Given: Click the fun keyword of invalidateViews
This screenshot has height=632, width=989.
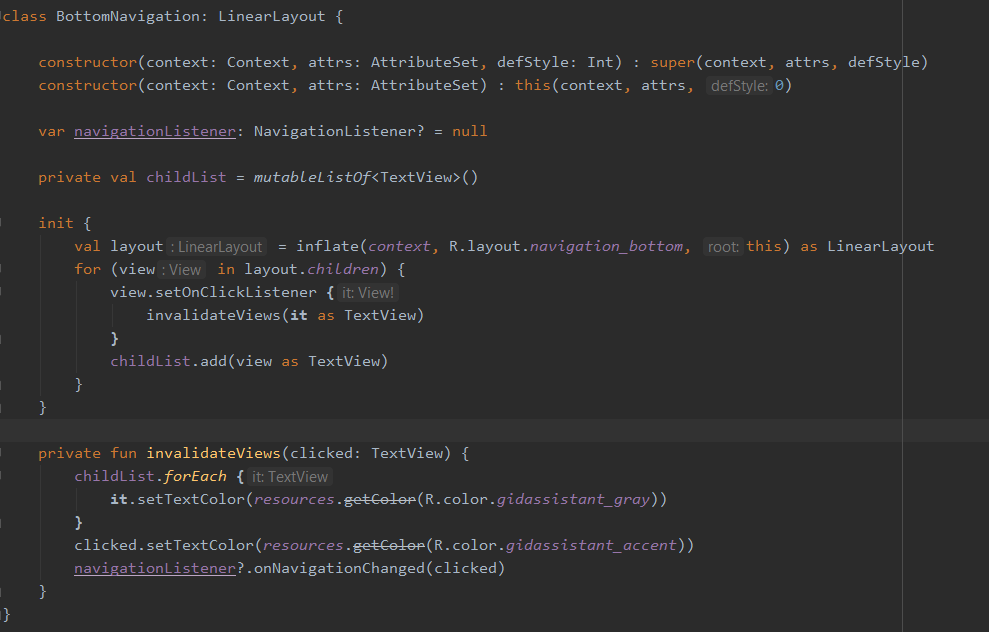Looking at the screenshot, I should pos(123,454).
